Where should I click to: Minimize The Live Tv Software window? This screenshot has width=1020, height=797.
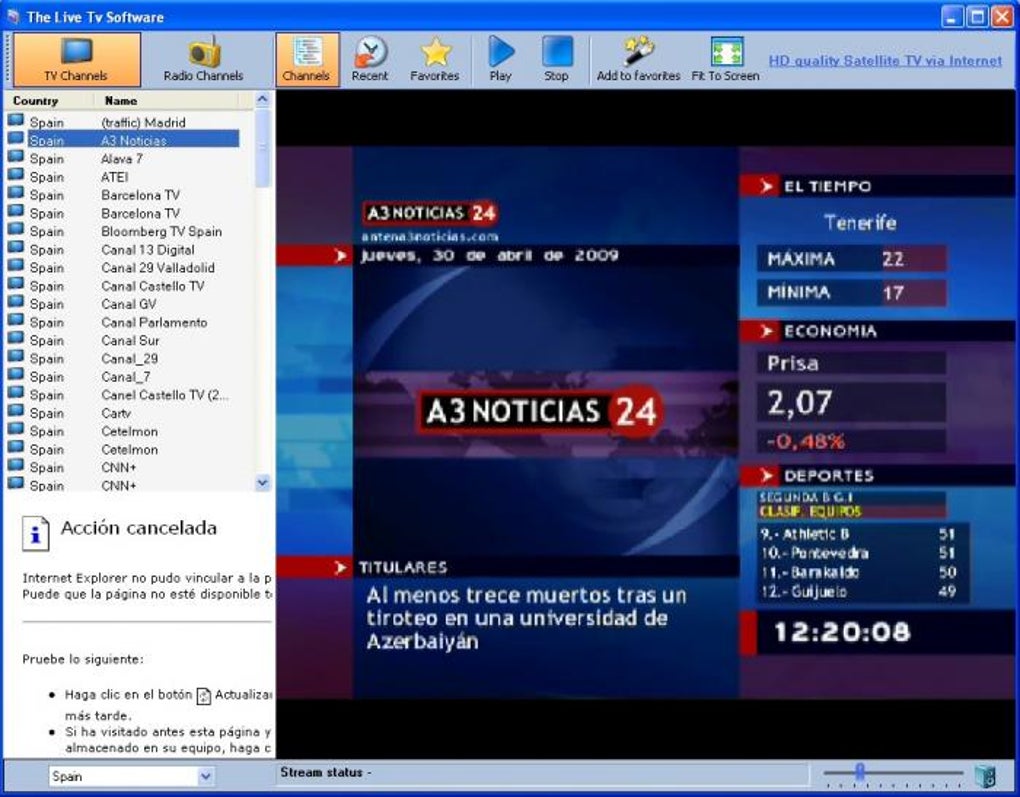(x=952, y=17)
